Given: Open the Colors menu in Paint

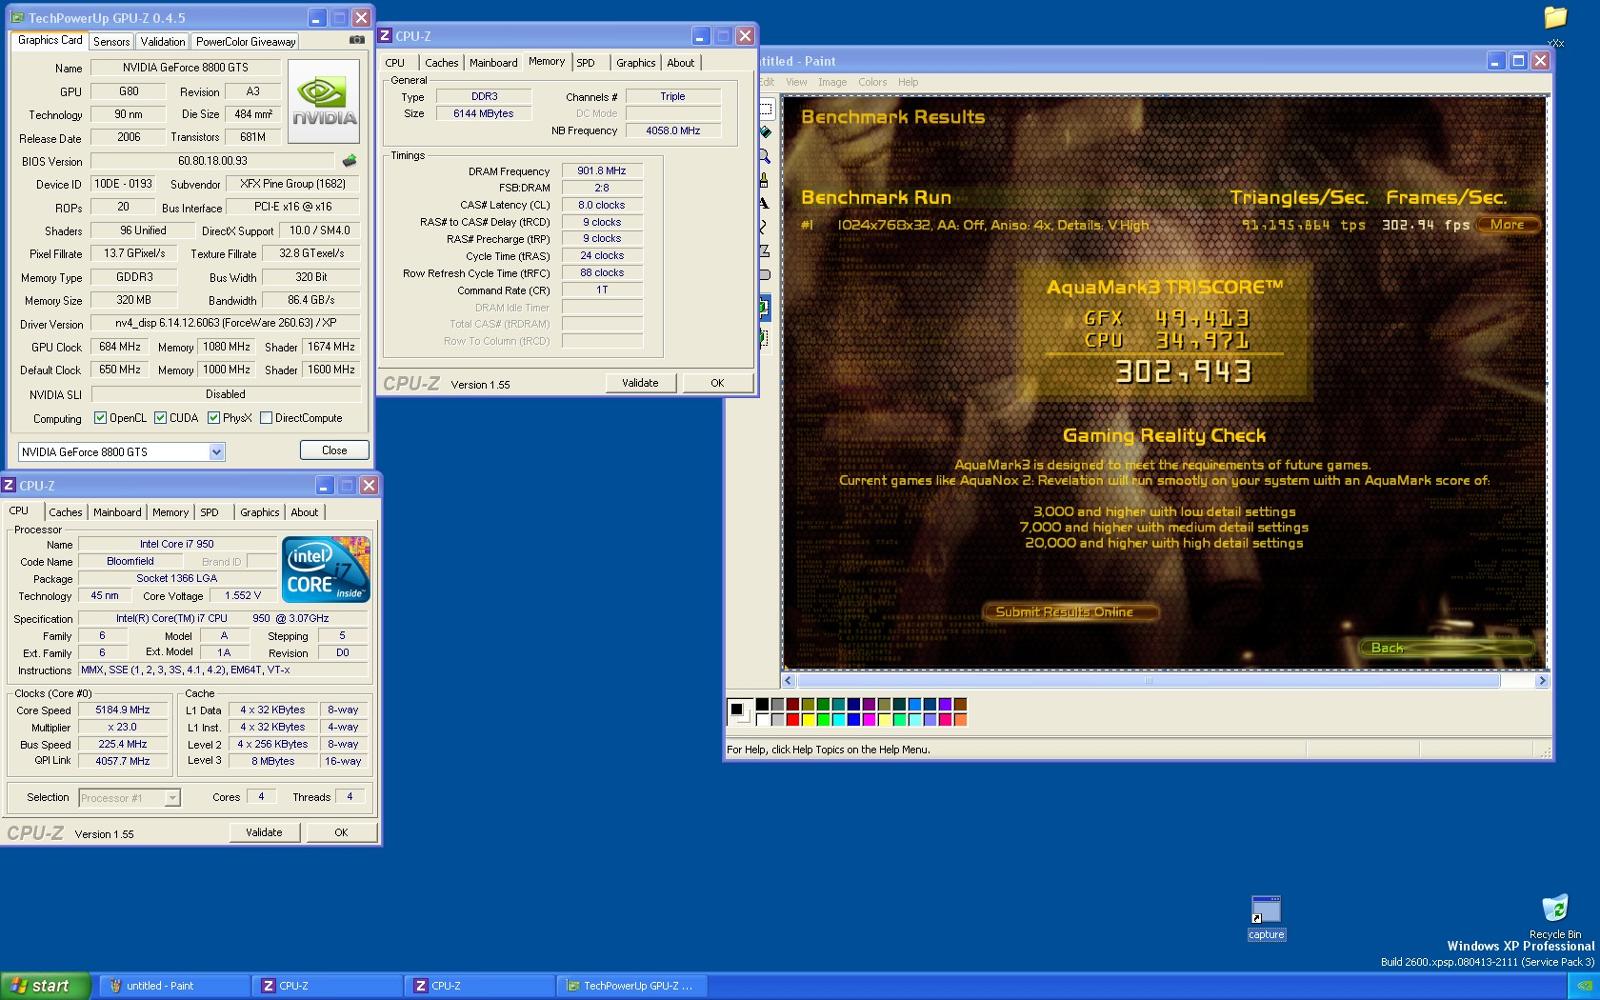Looking at the screenshot, I should (x=872, y=82).
